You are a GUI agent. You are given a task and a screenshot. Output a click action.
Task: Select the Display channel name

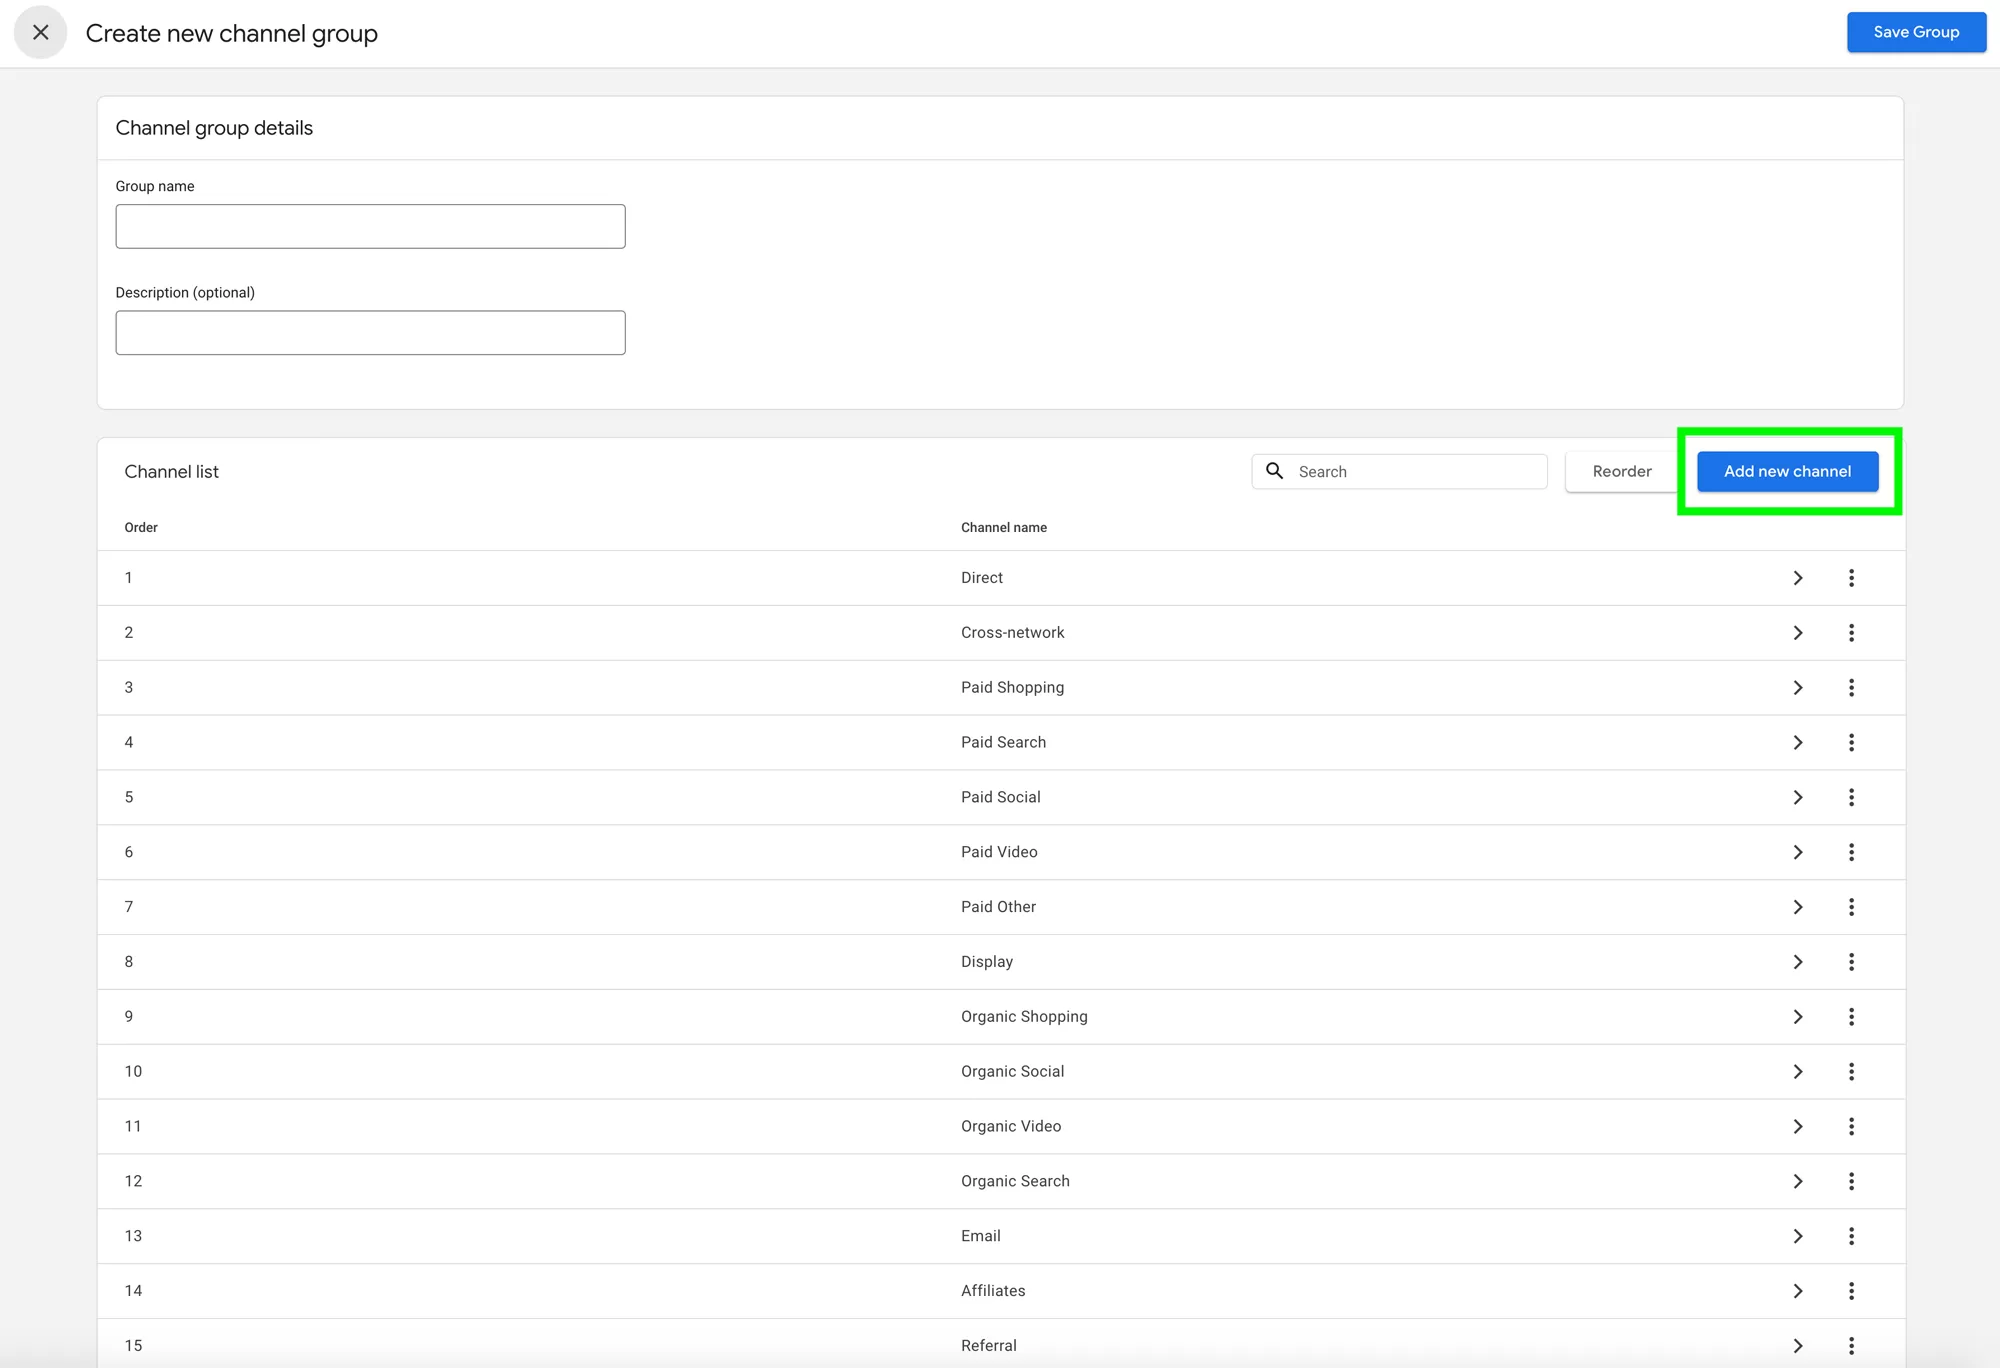[987, 962]
